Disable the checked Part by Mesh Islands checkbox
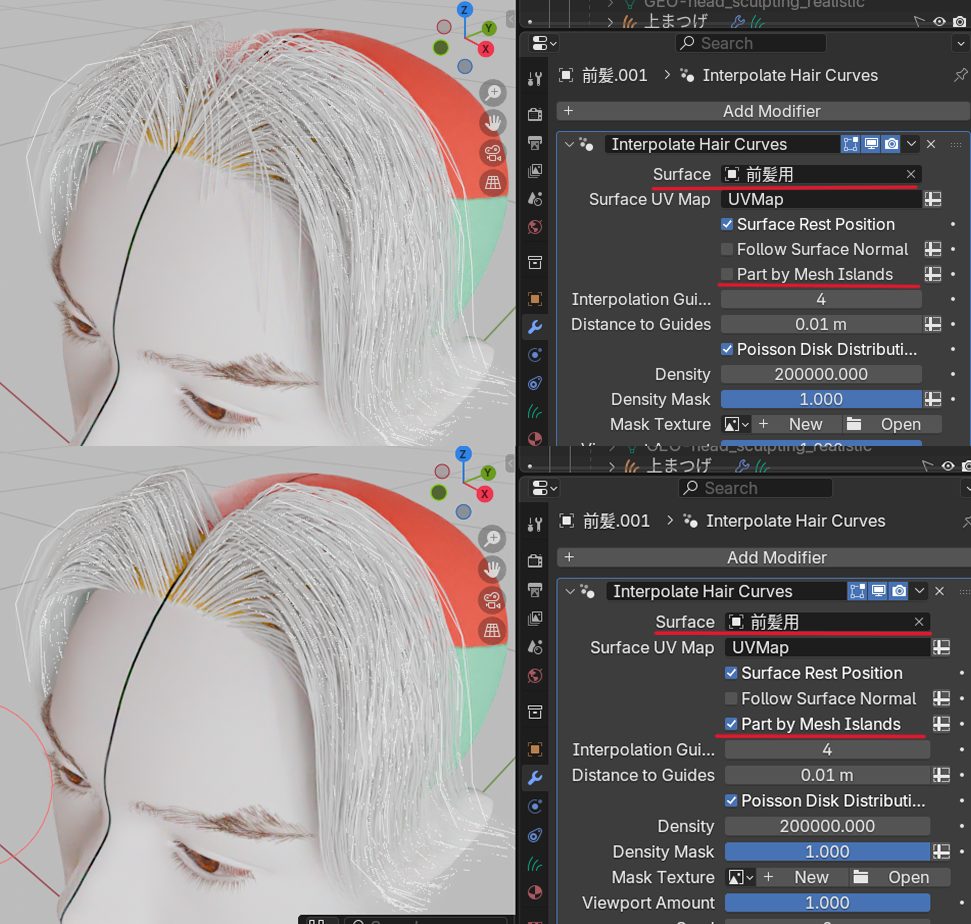Image resolution: width=971 pixels, height=924 pixels. coord(731,724)
